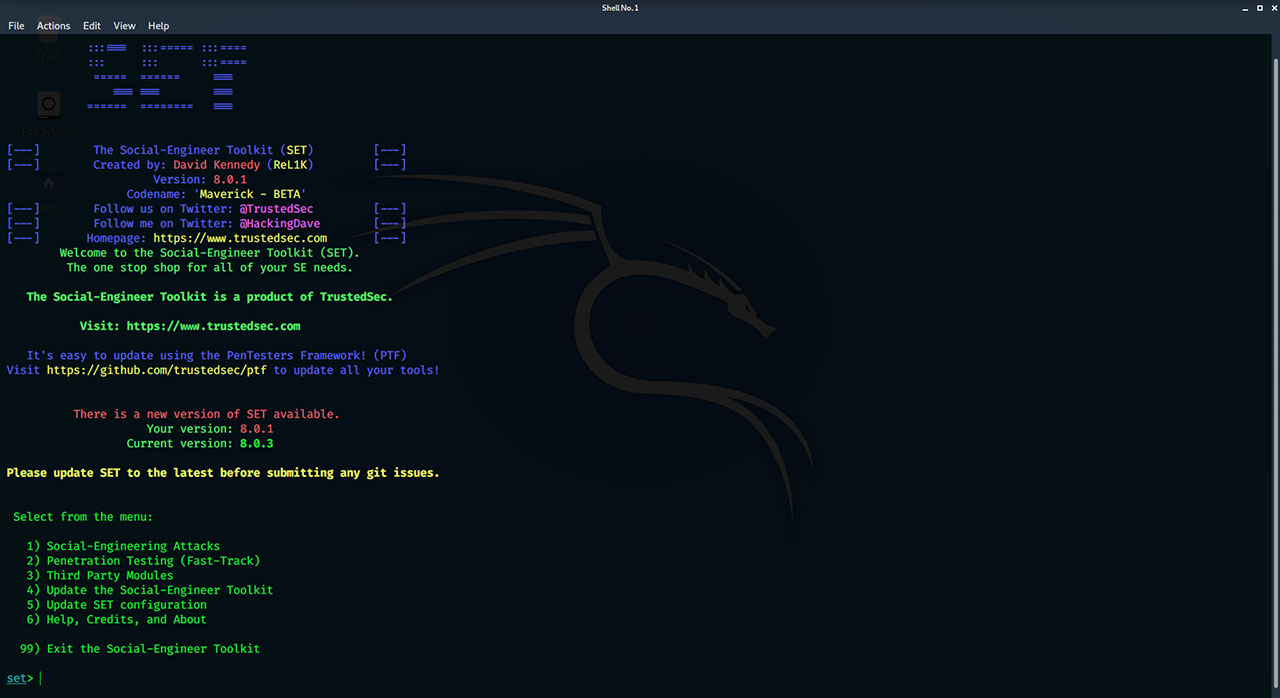This screenshot has height=698, width=1280.
Task: Open the Edit menu
Action: 92,26
